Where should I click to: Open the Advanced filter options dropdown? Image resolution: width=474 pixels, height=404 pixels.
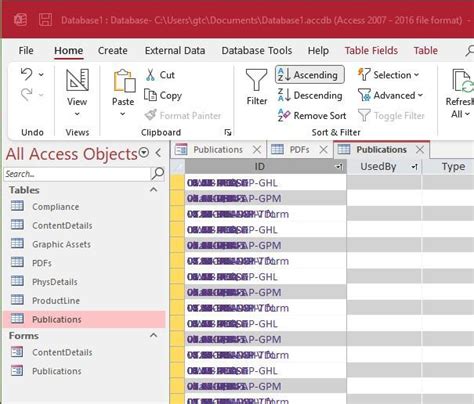[390, 95]
